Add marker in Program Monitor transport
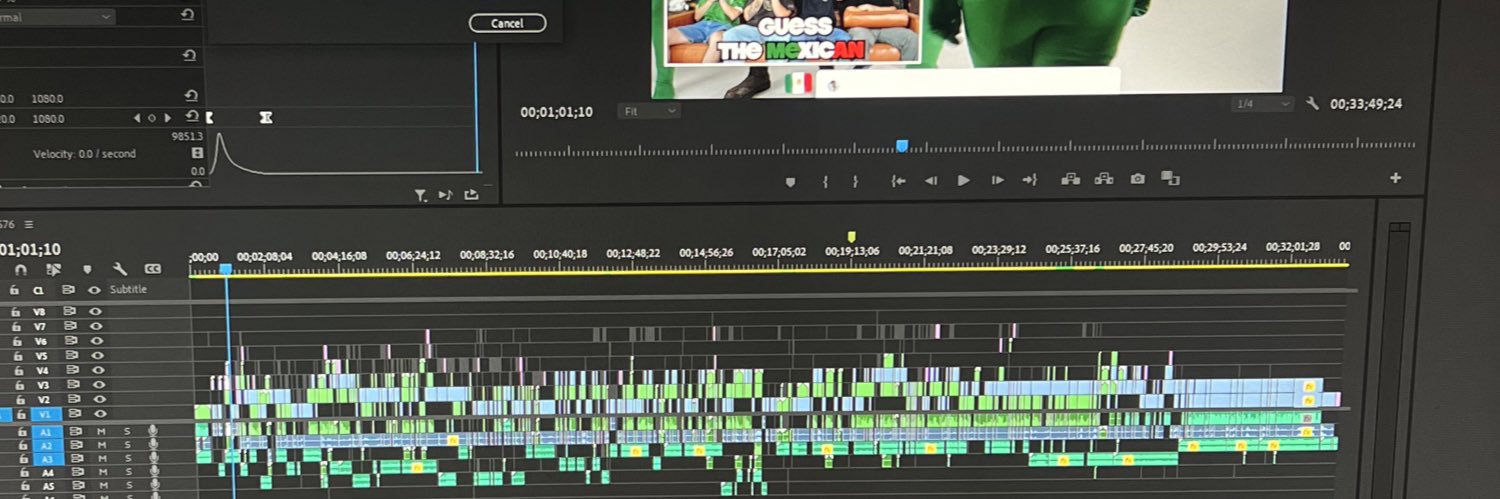The height and width of the screenshot is (499, 1500). [x=790, y=181]
